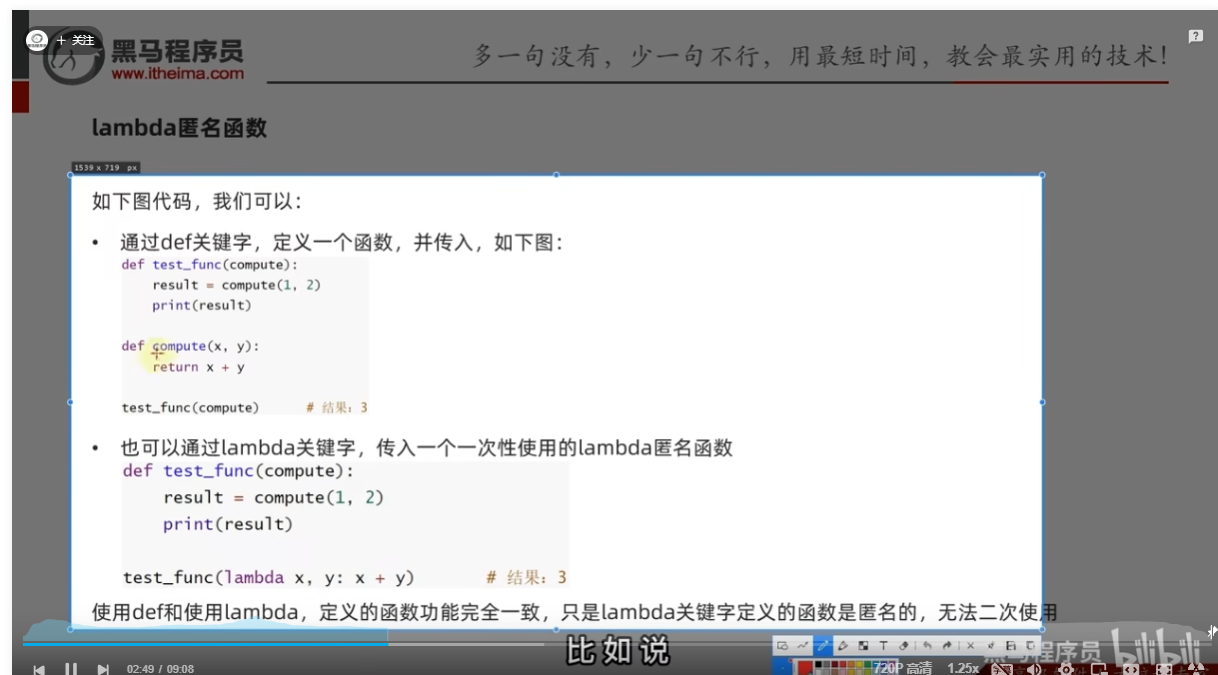The image size is (1218, 675).
Task: Open the 1.25x playback speed menu
Action: pos(963,668)
